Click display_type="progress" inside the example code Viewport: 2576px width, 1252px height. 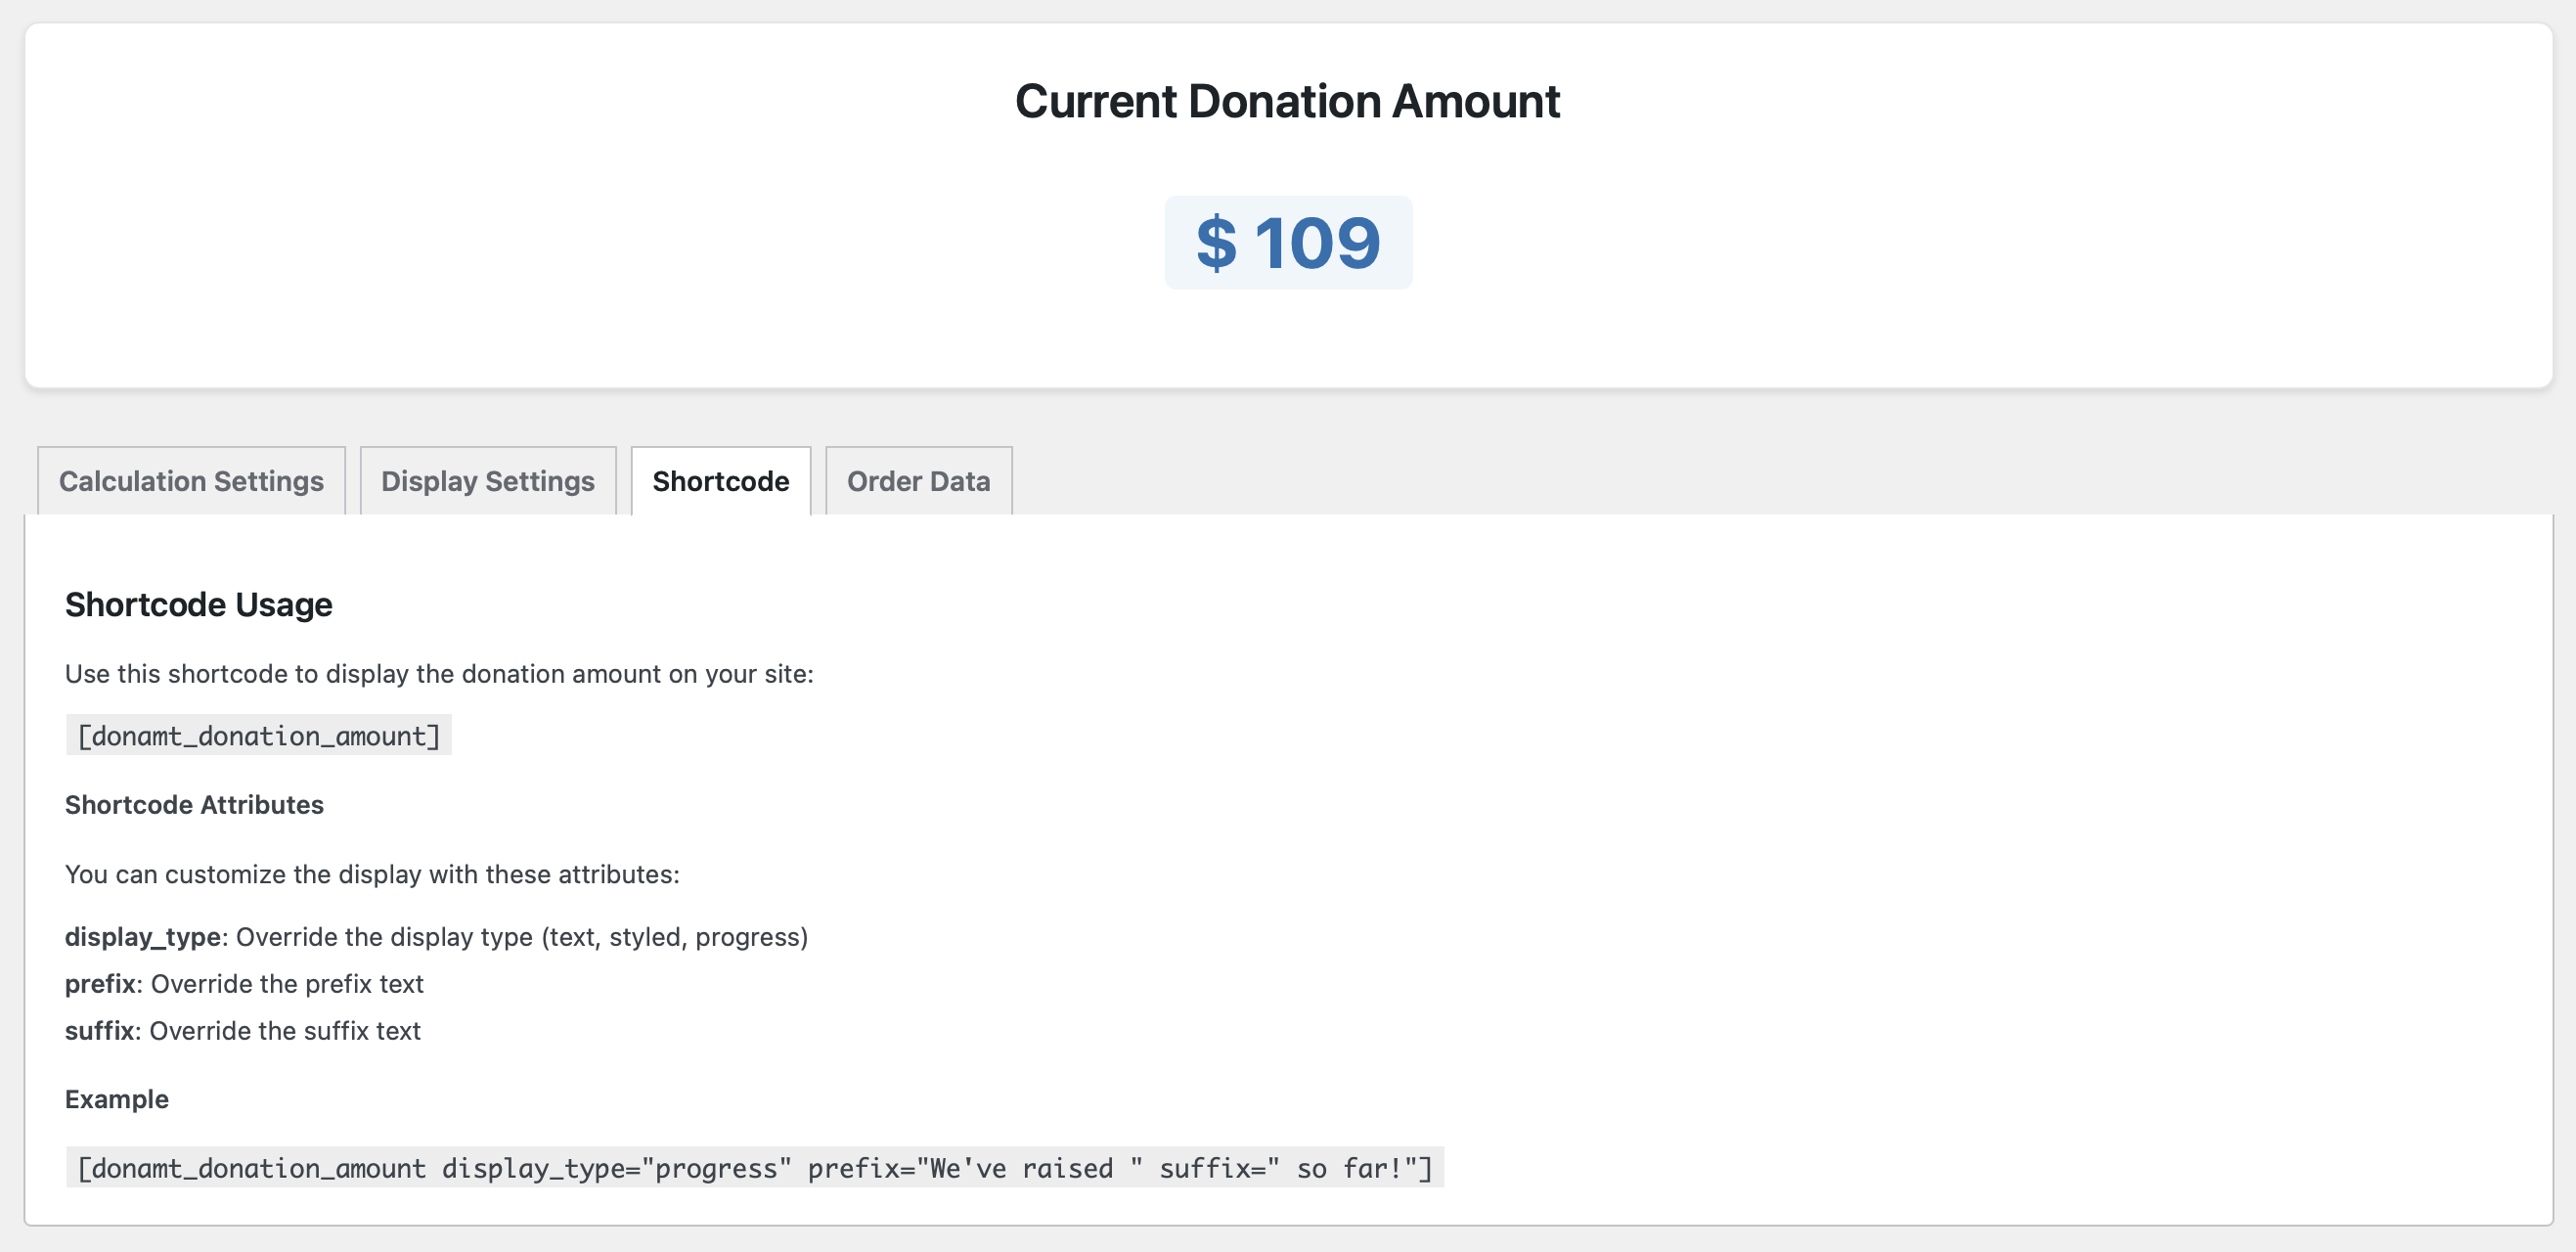pyautogui.click(x=616, y=1168)
